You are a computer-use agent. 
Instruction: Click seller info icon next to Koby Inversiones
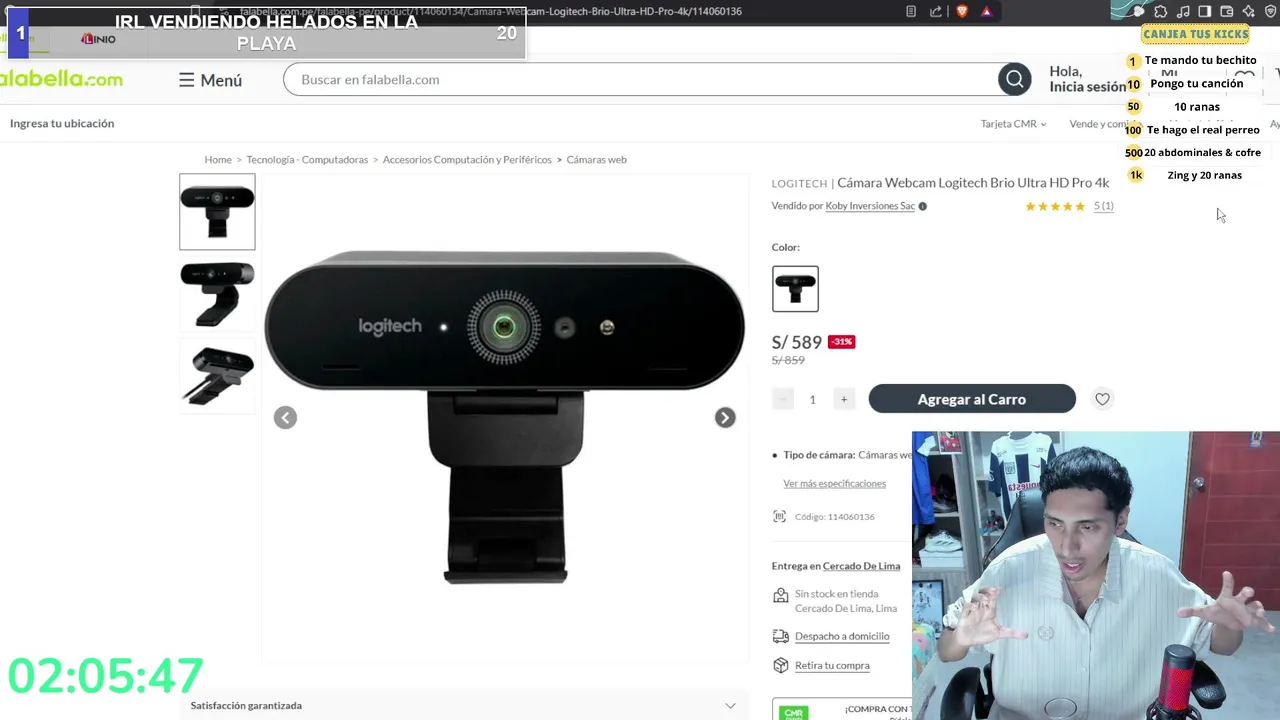click(x=922, y=206)
